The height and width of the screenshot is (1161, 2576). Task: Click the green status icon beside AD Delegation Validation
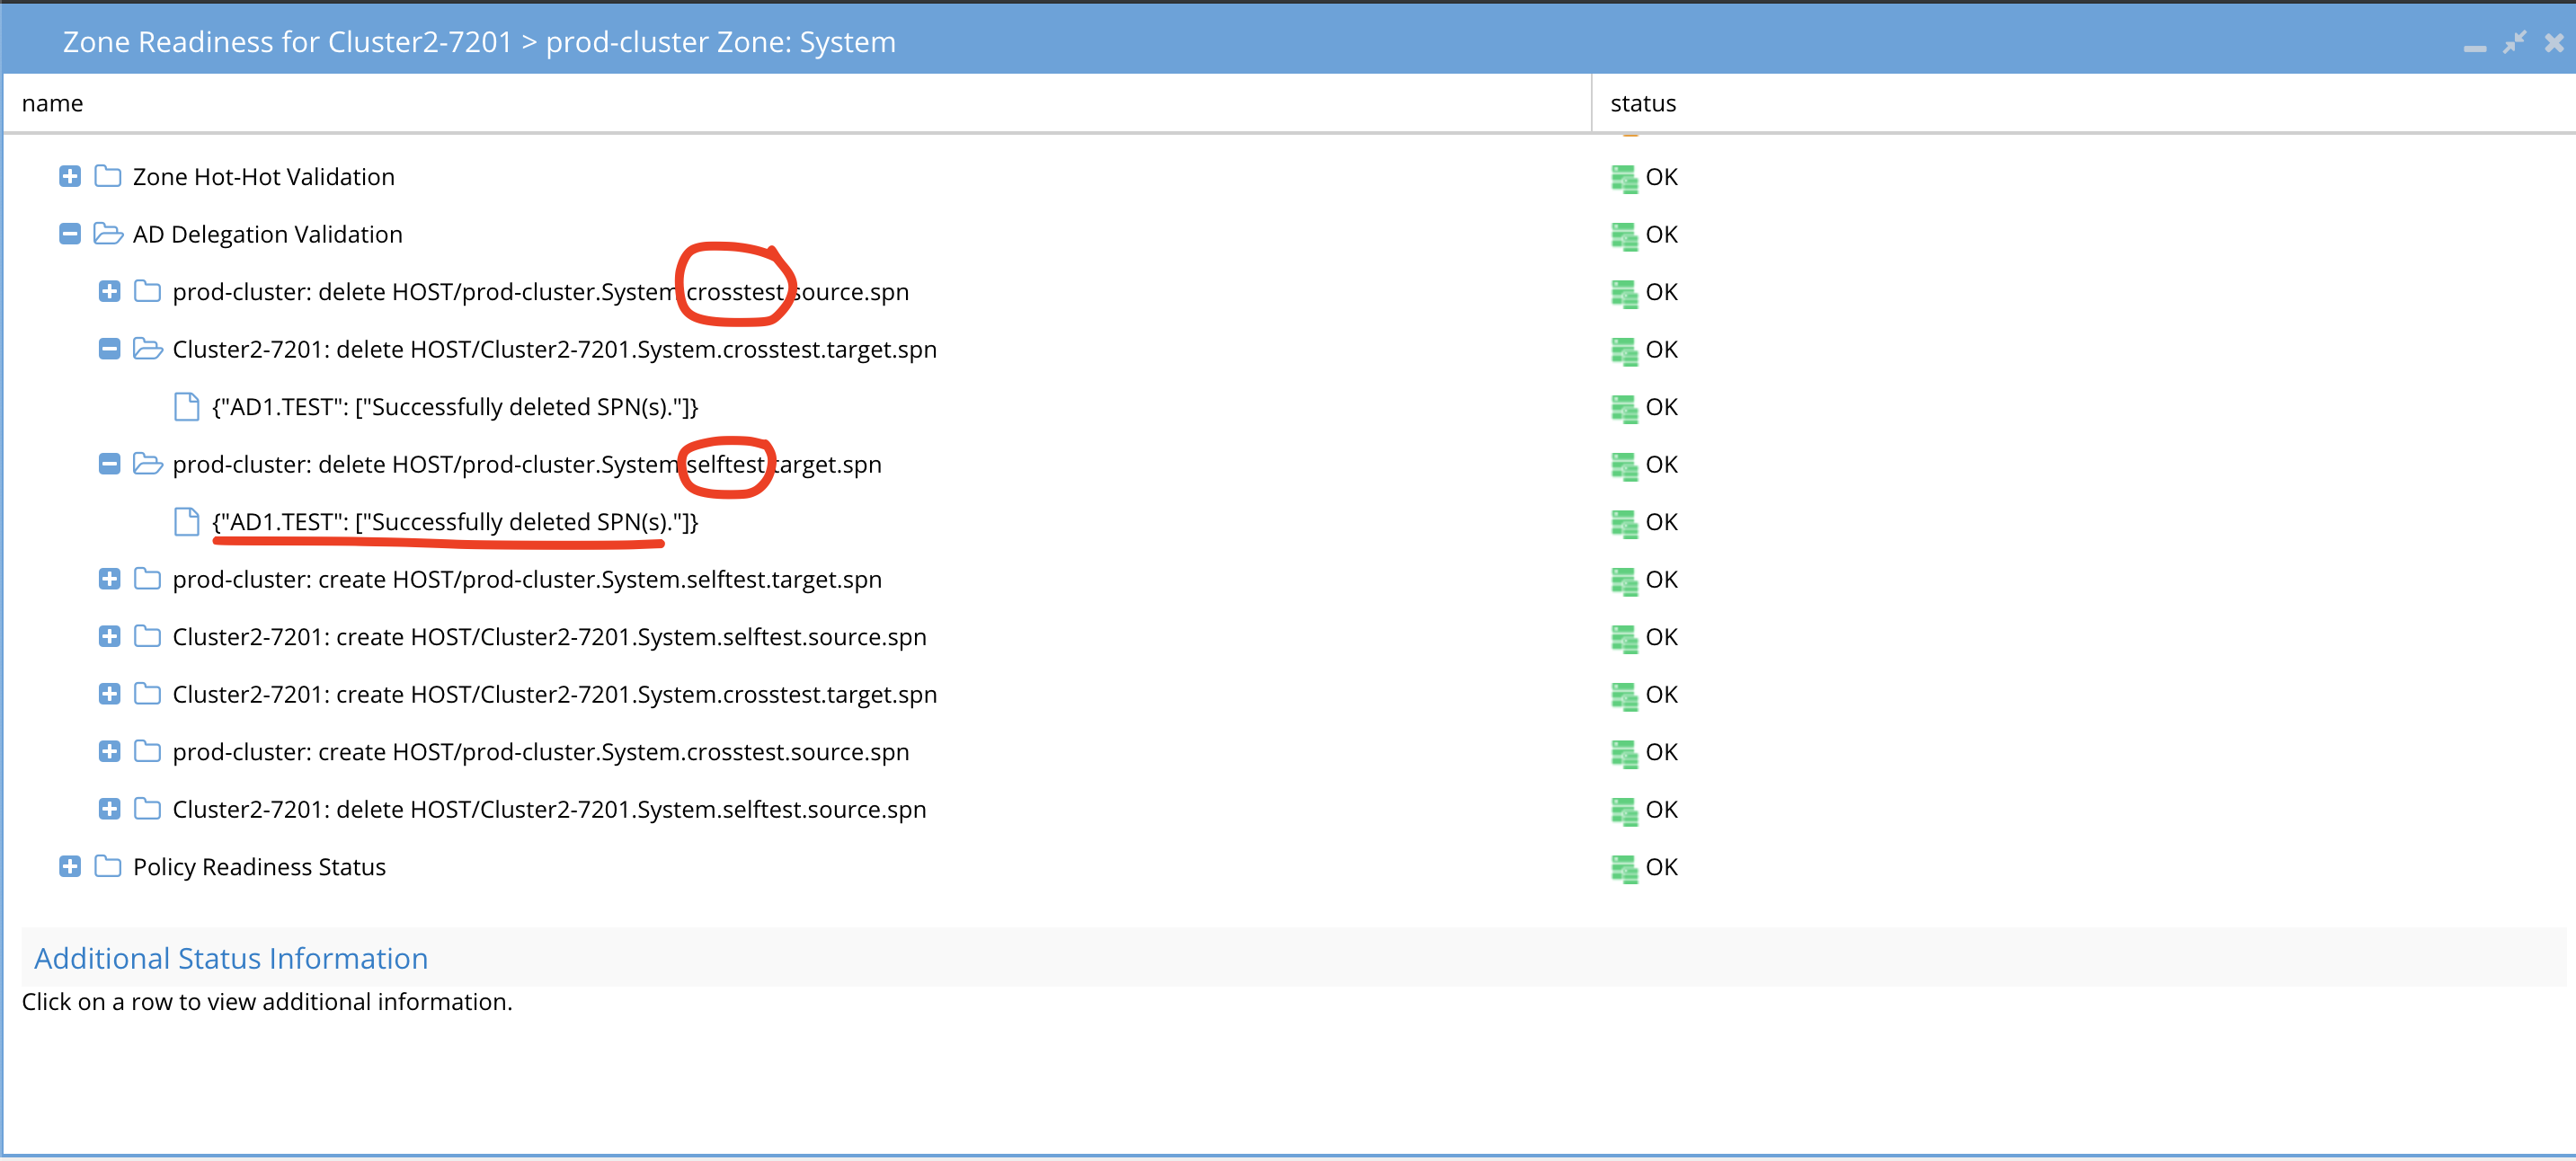tap(1626, 233)
